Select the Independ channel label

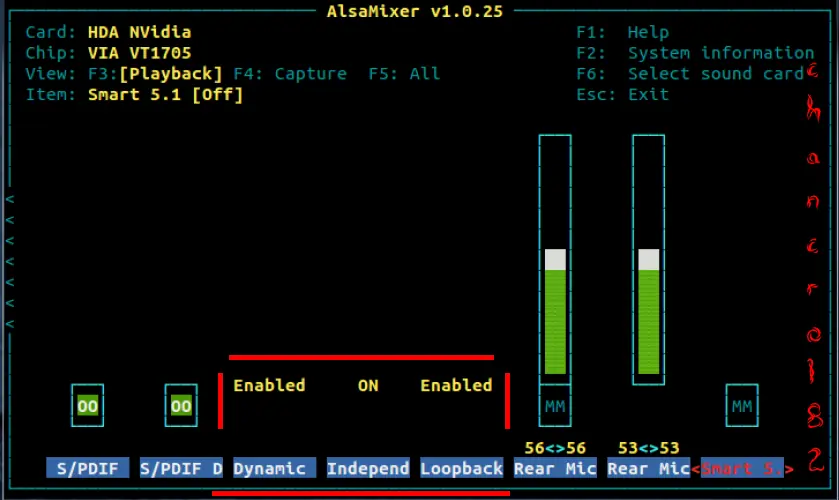[x=368, y=468]
